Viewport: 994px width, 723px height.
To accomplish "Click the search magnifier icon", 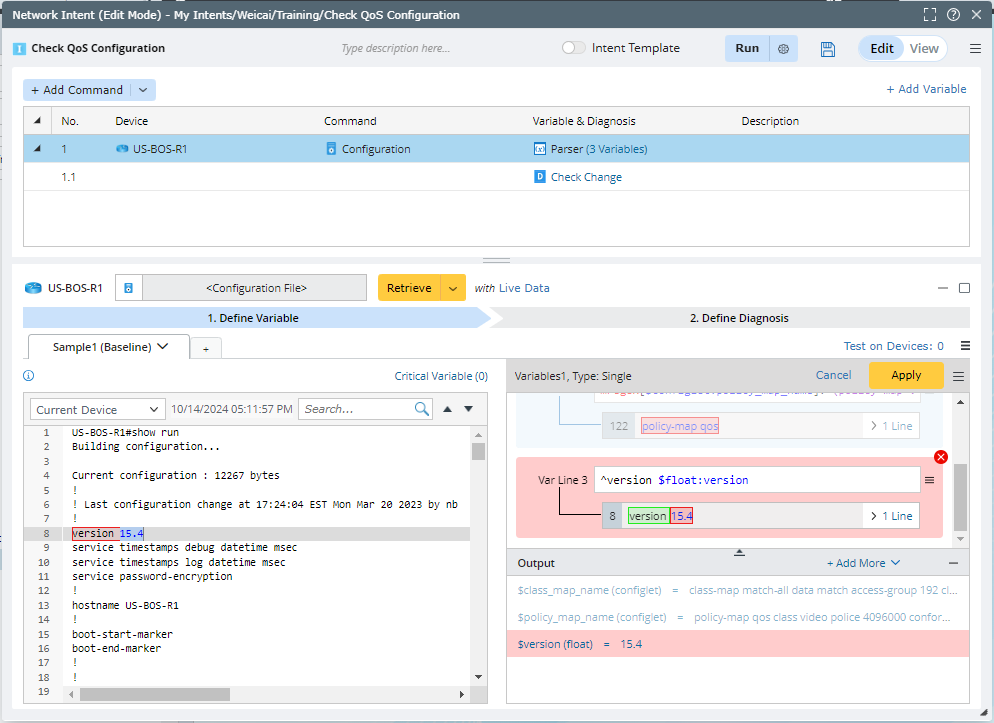I will (422, 409).
